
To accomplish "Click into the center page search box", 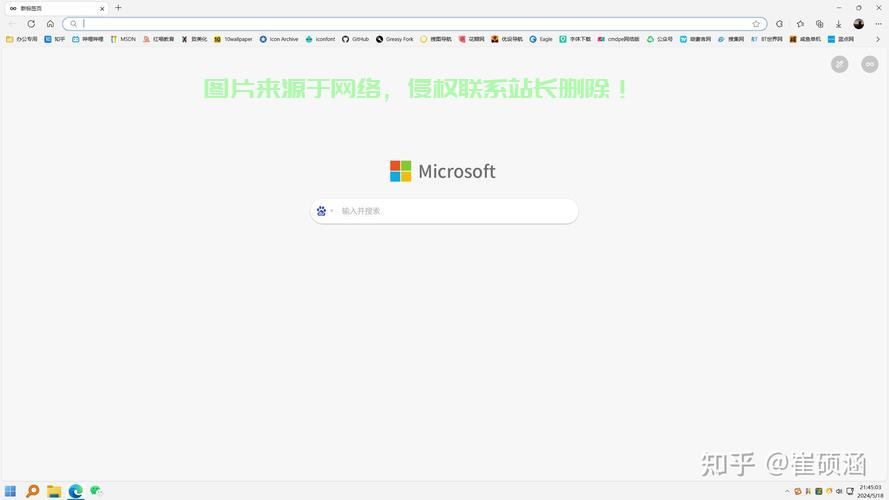I will point(444,211).
